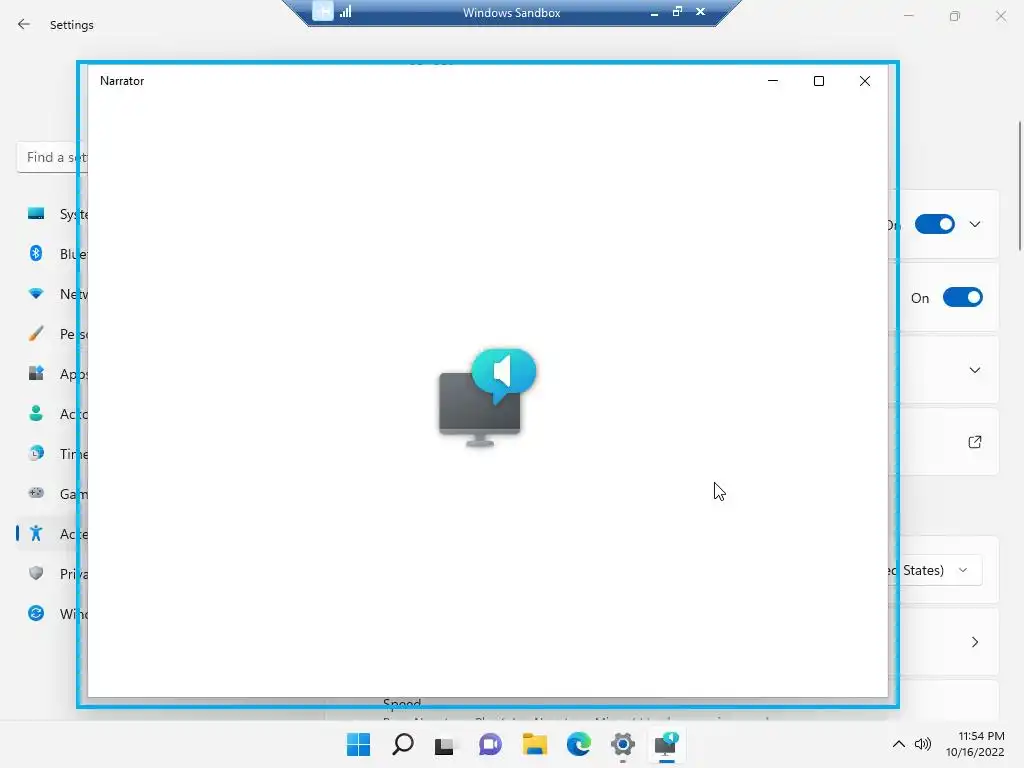Open taskbar Search magnifier
The image size is (1024, 768).
[402, 744]
